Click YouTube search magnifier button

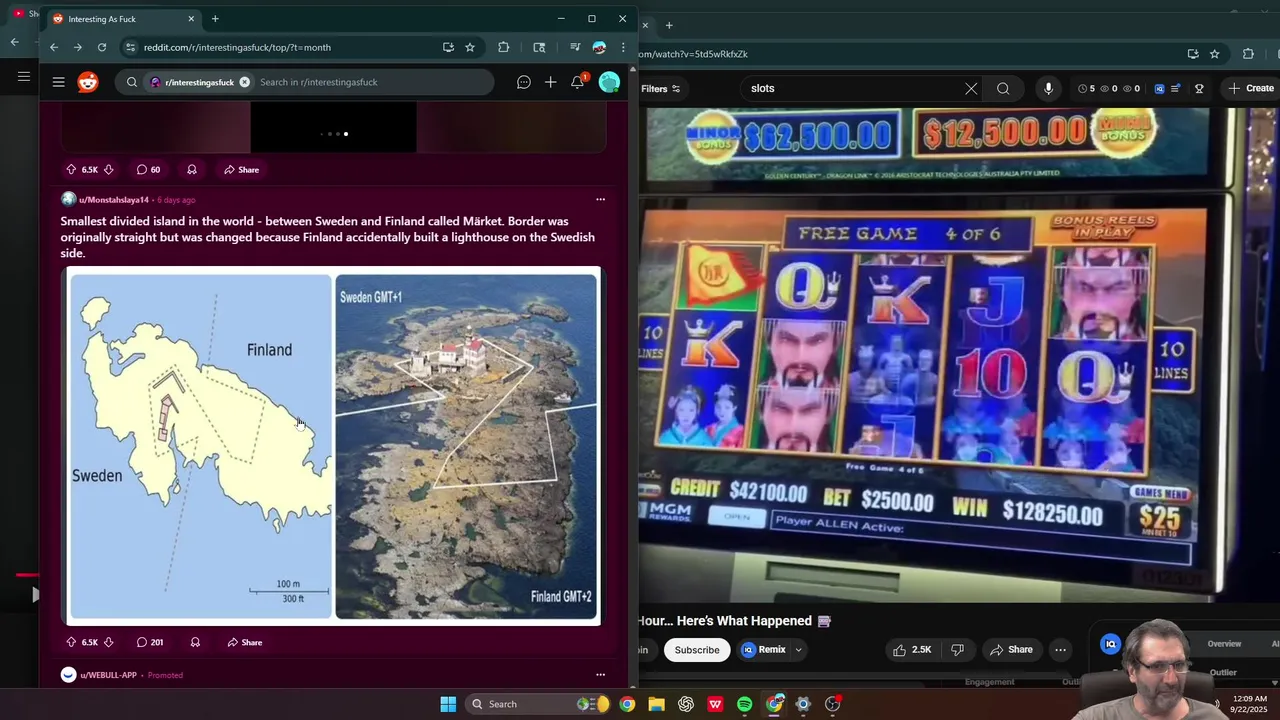click(1003, 88)
